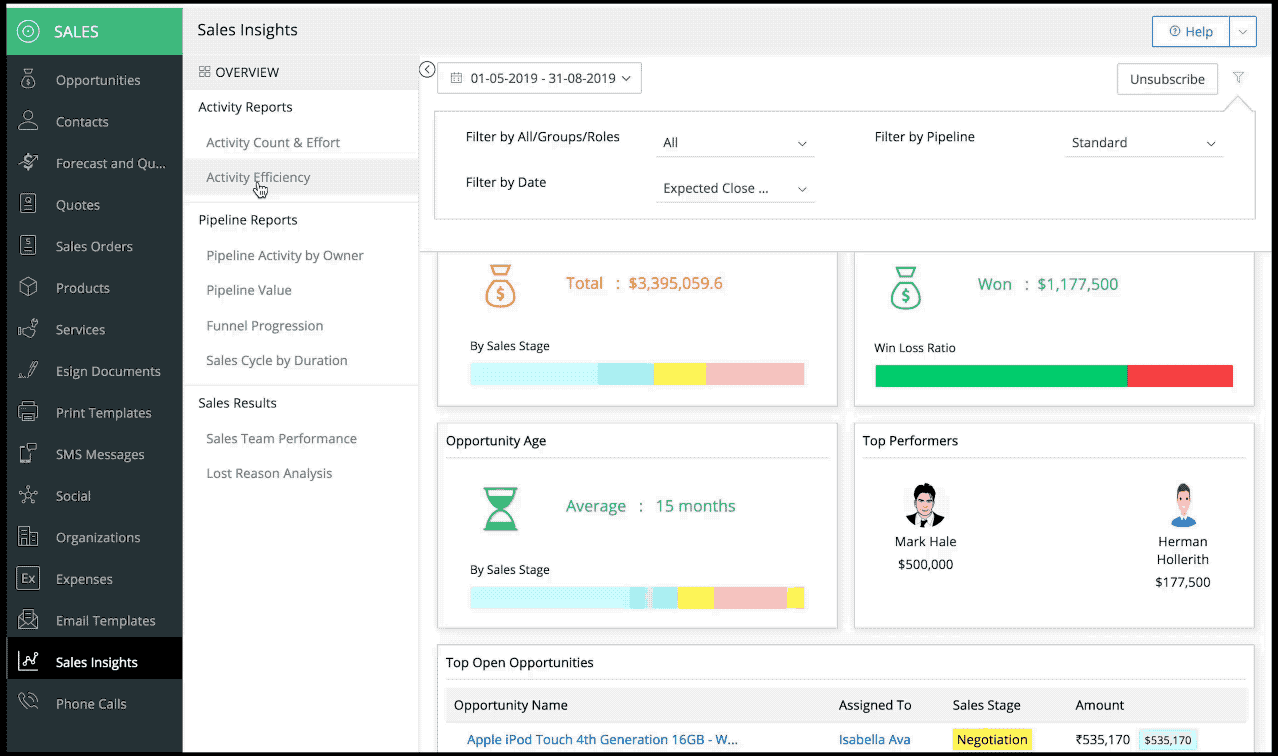Screen dimensions: 1278x756
Task: Click the Quotes sidebar icon
Action: 27,204
